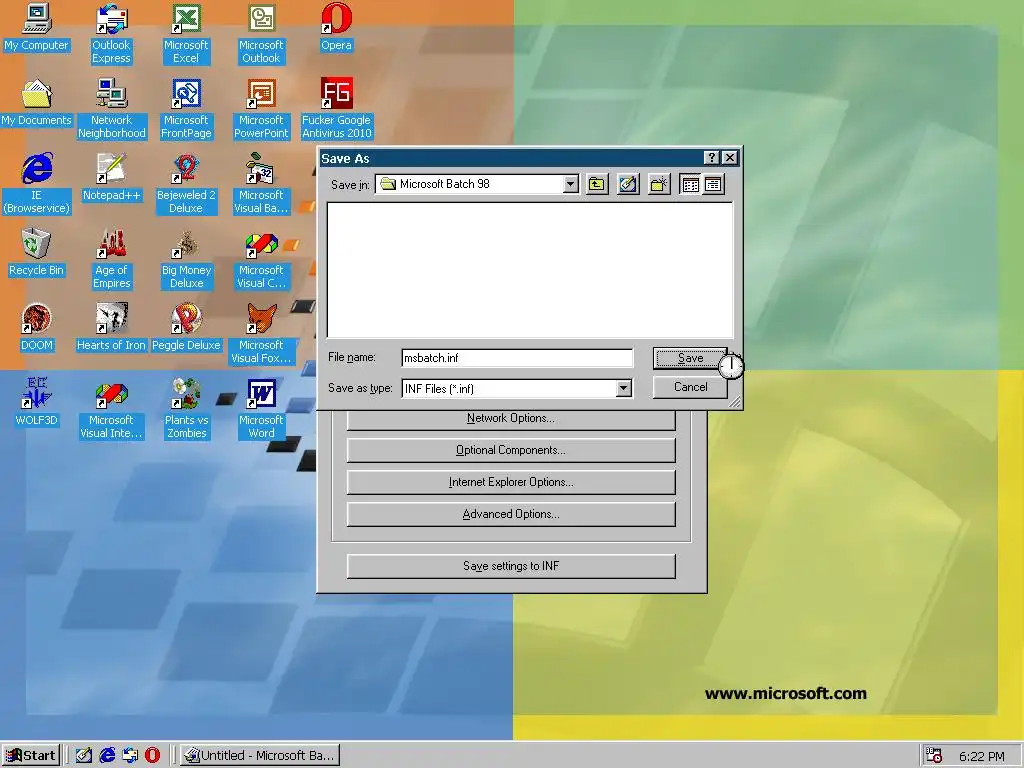Select My Documents folder icon
The image size is (1024, 768).
[36, 103]
